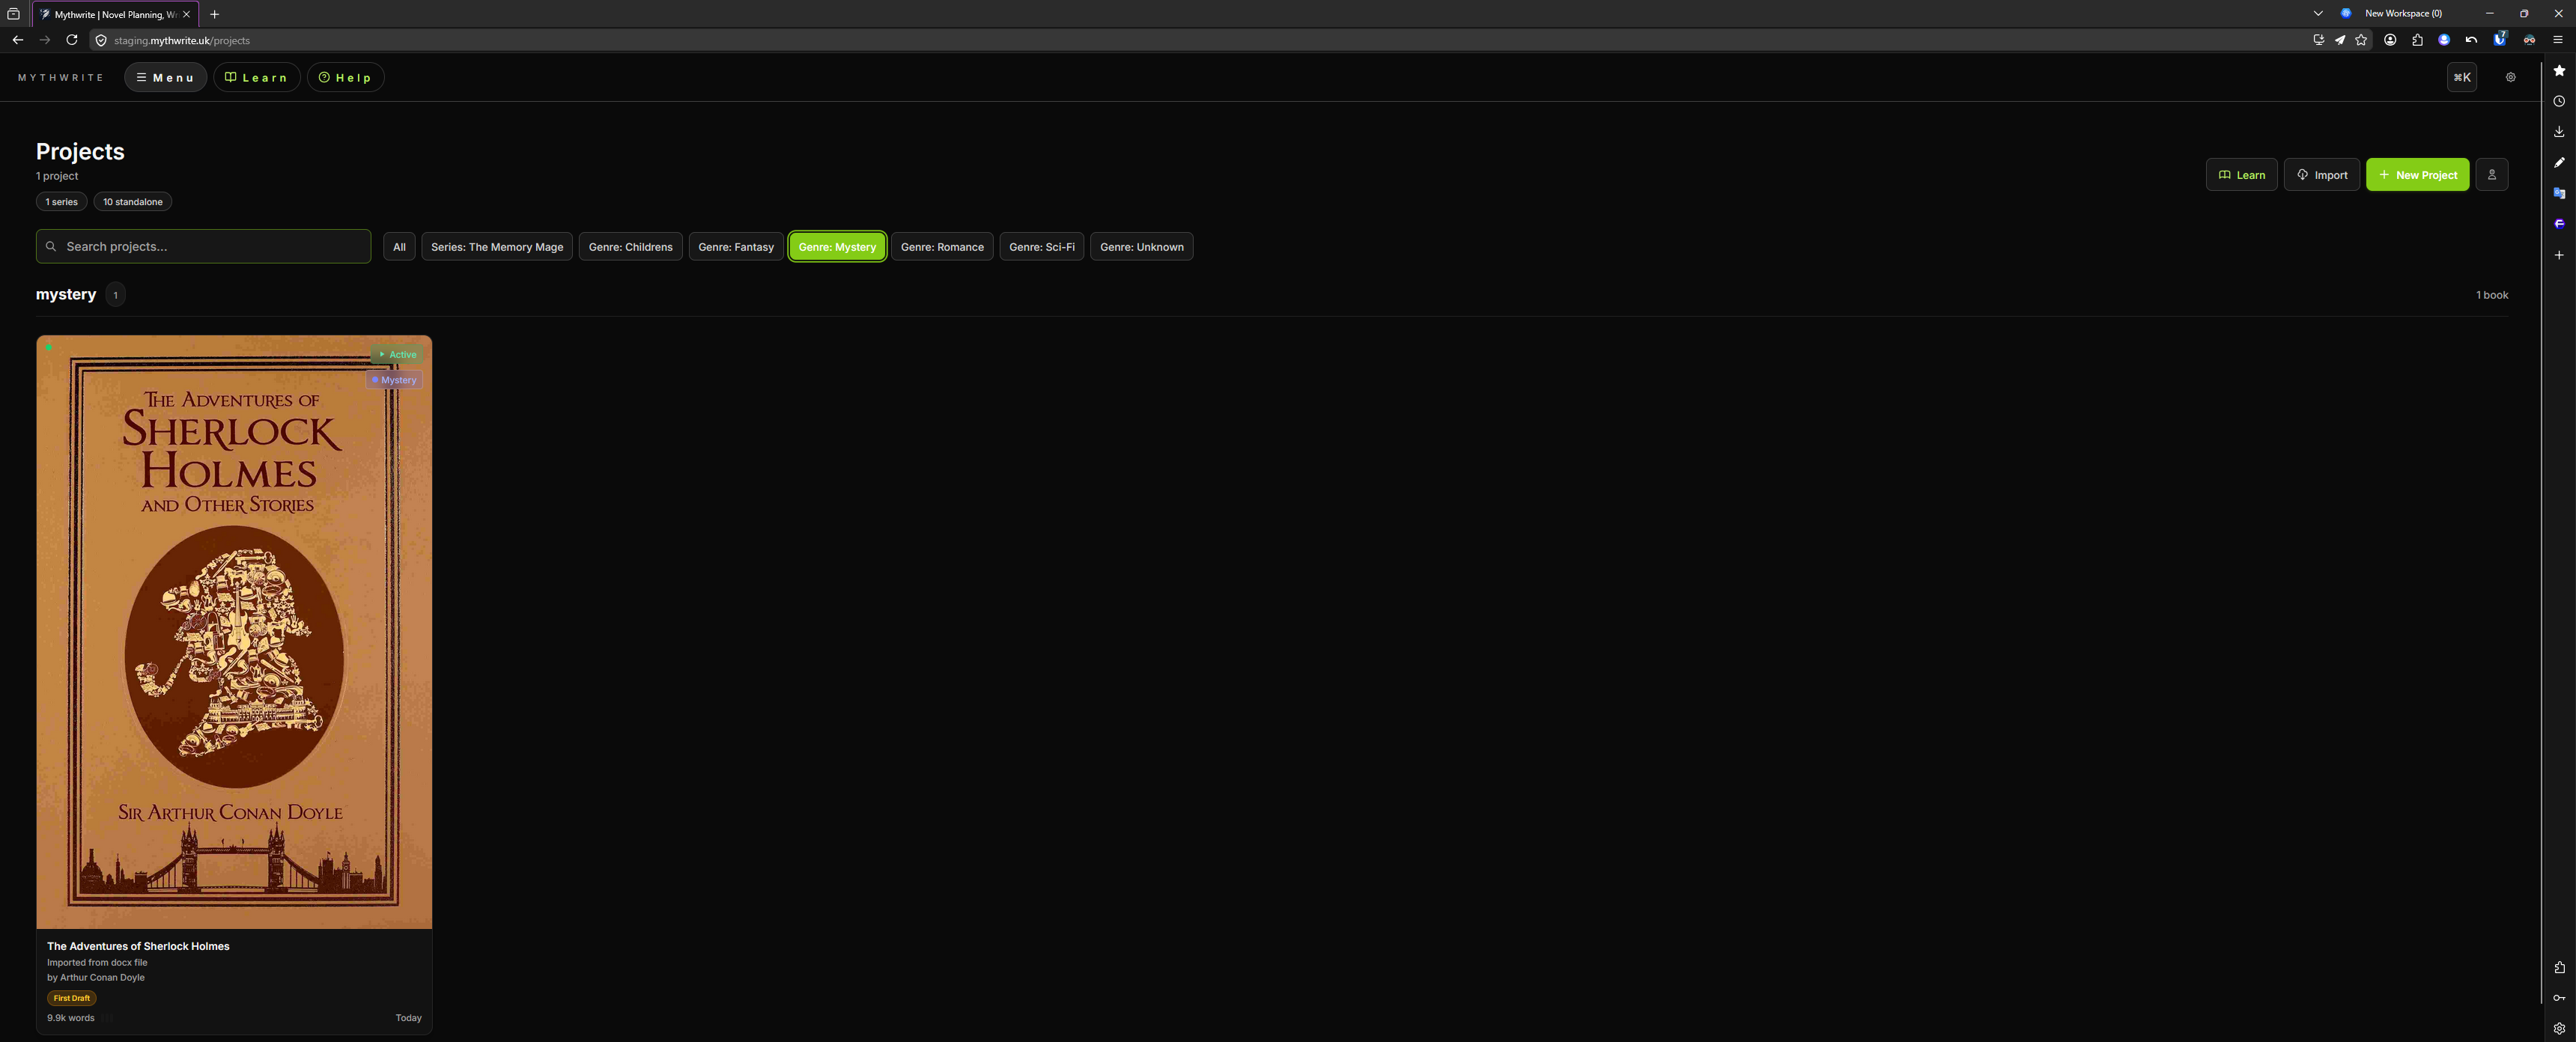Click the '10 standalone' badge
Screen dimensions: 2576x1042
(x=132, y=202)
